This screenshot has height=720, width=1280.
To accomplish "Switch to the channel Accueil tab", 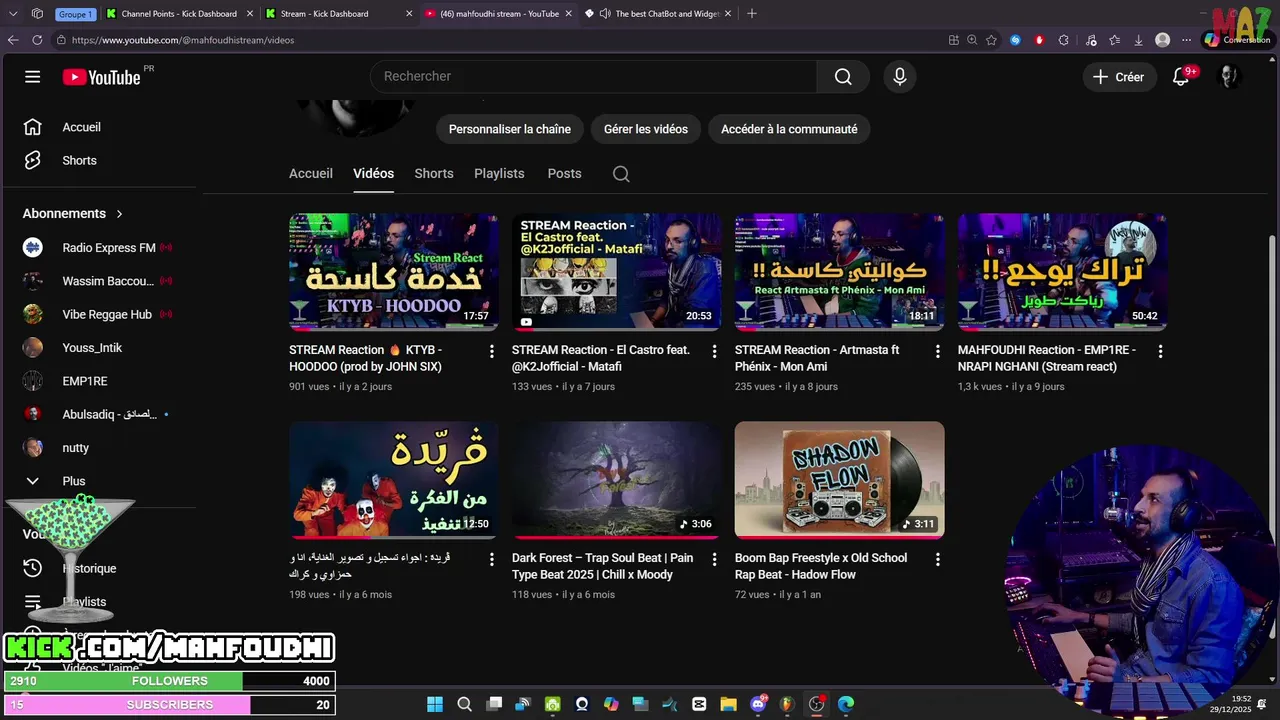I will coord(311,174).
